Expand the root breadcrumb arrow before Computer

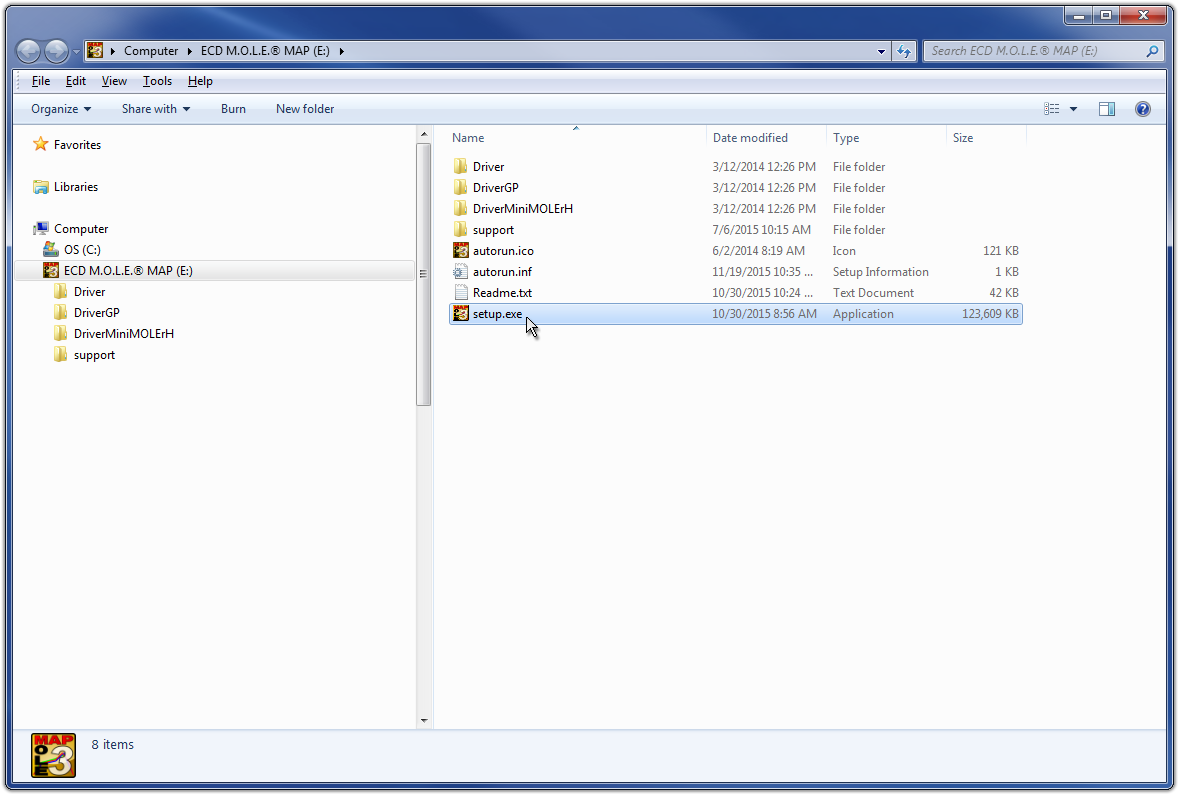113,51
